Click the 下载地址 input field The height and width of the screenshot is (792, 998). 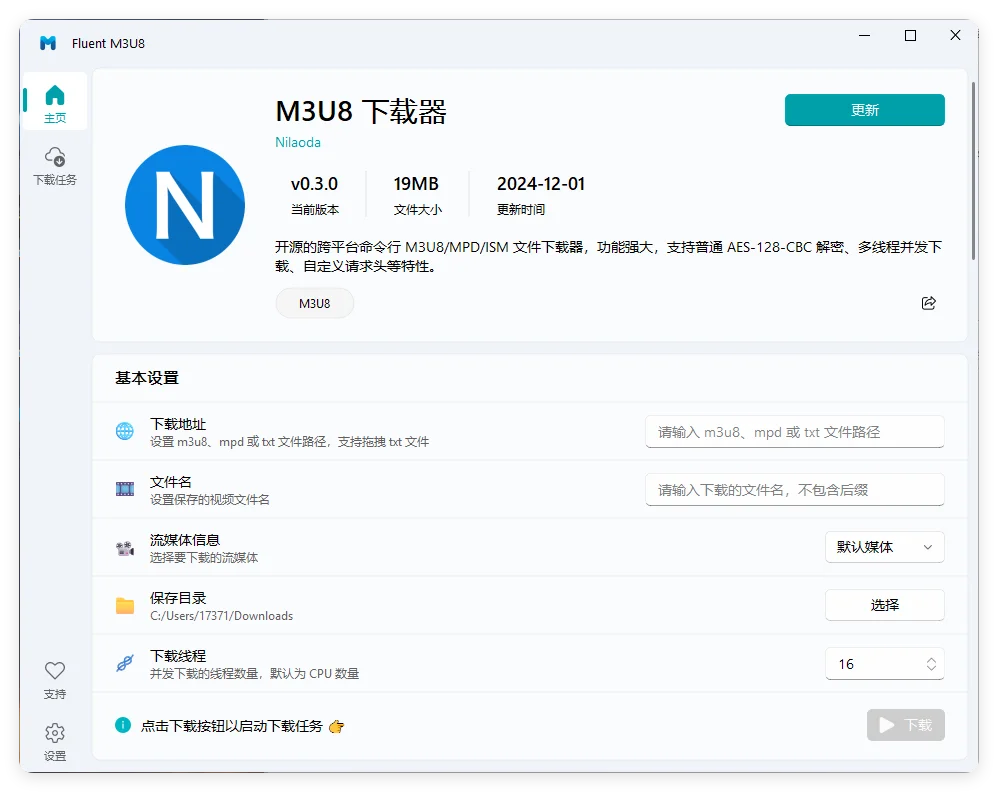pyautogui.click(x=794, y=431)
